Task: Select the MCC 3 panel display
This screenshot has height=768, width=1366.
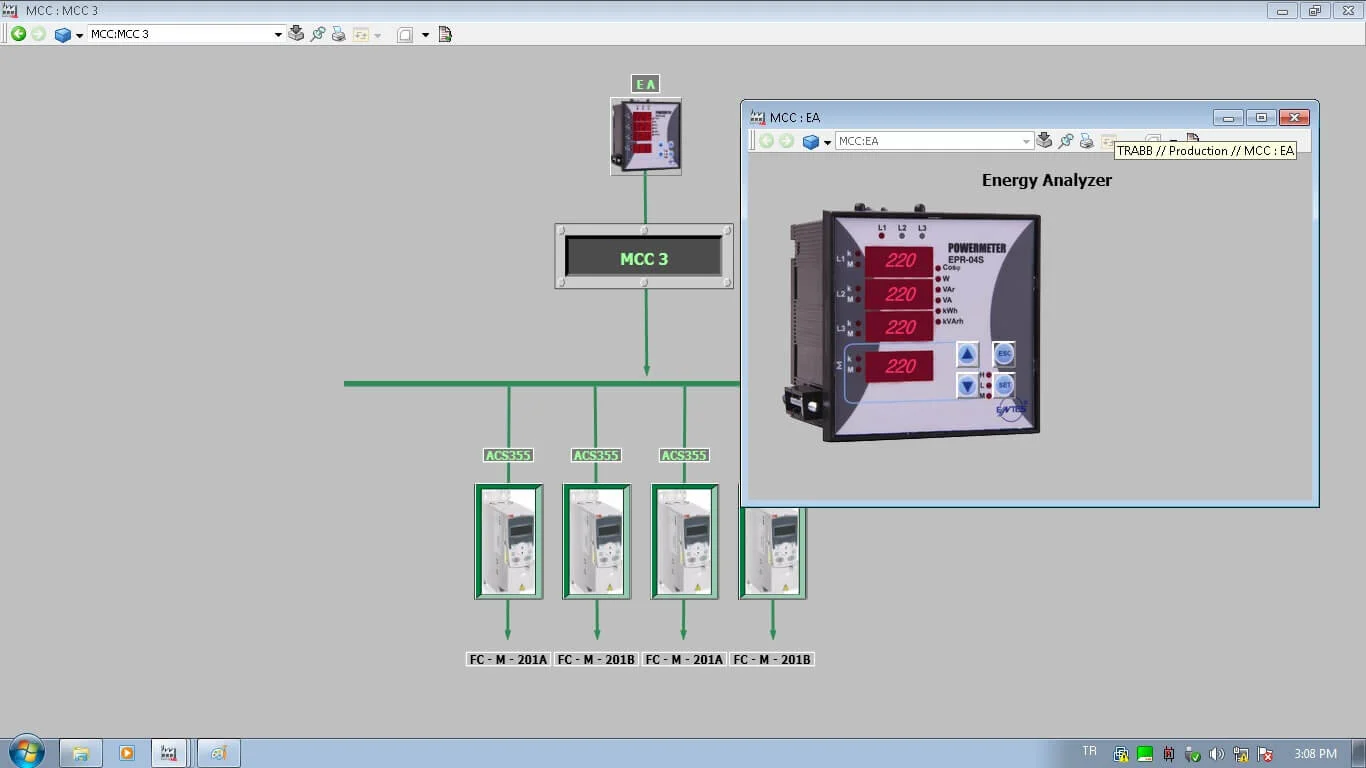Action: (x=644, y=256)
